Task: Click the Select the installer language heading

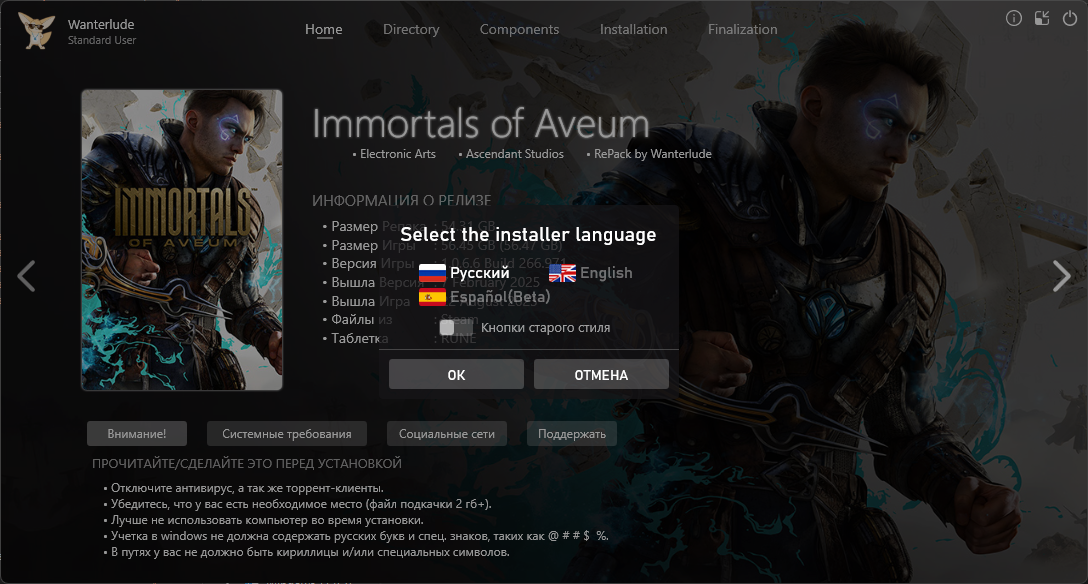Action: tap(528, 234)
